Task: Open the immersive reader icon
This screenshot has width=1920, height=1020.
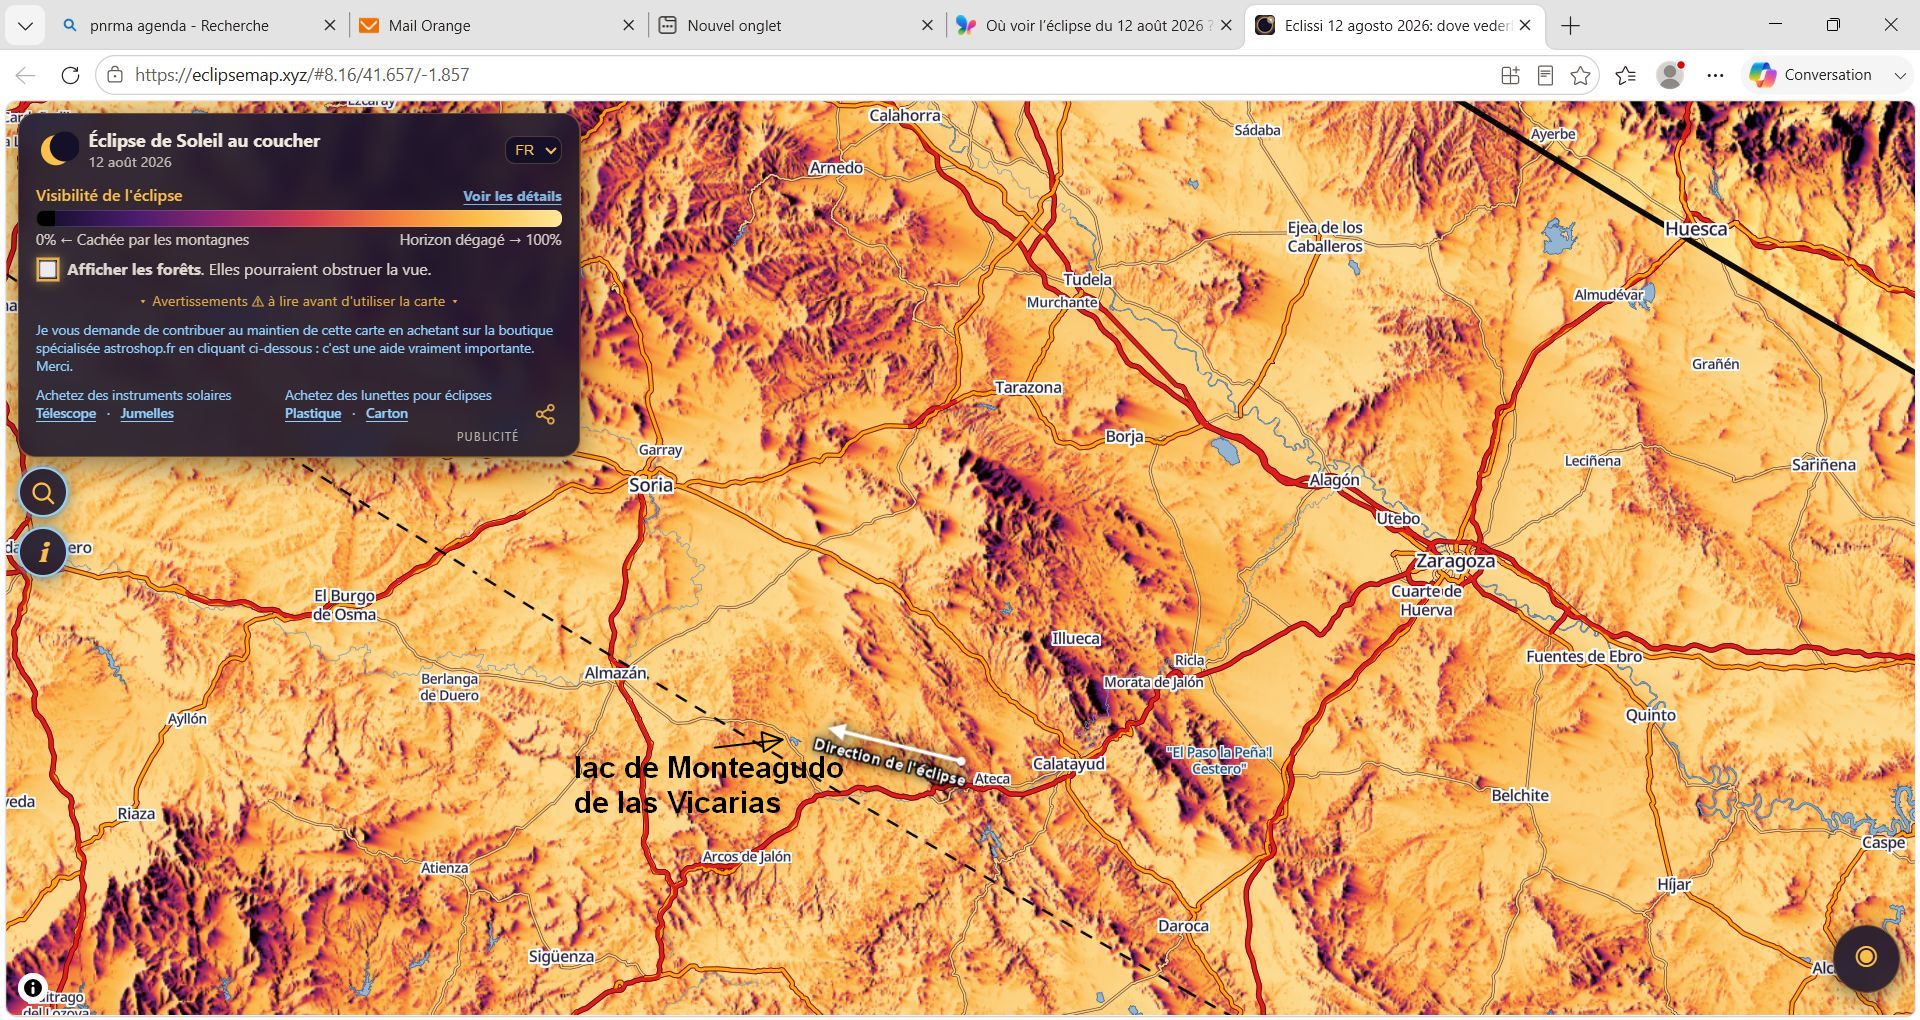Action: (x=1545, y=75)
